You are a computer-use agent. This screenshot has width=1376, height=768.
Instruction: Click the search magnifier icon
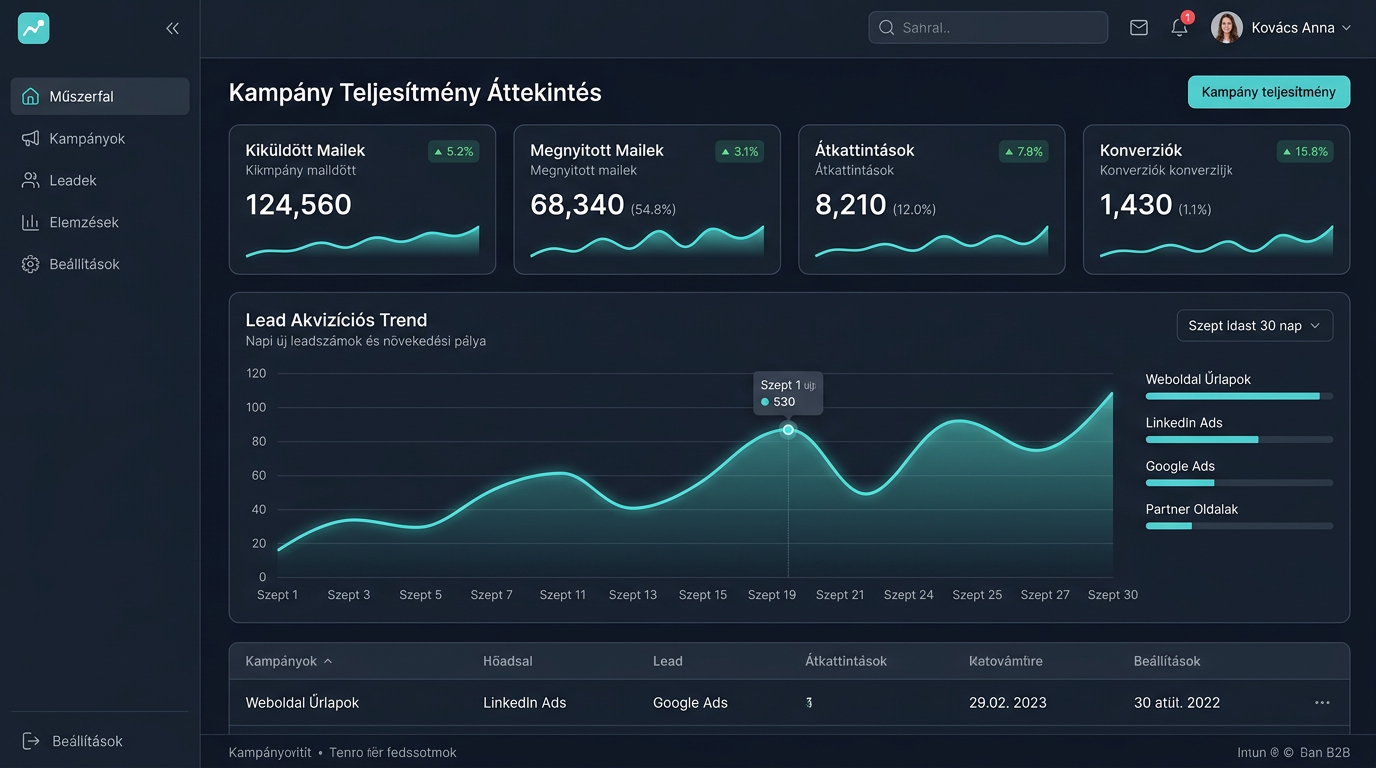(x=886, y=28)
